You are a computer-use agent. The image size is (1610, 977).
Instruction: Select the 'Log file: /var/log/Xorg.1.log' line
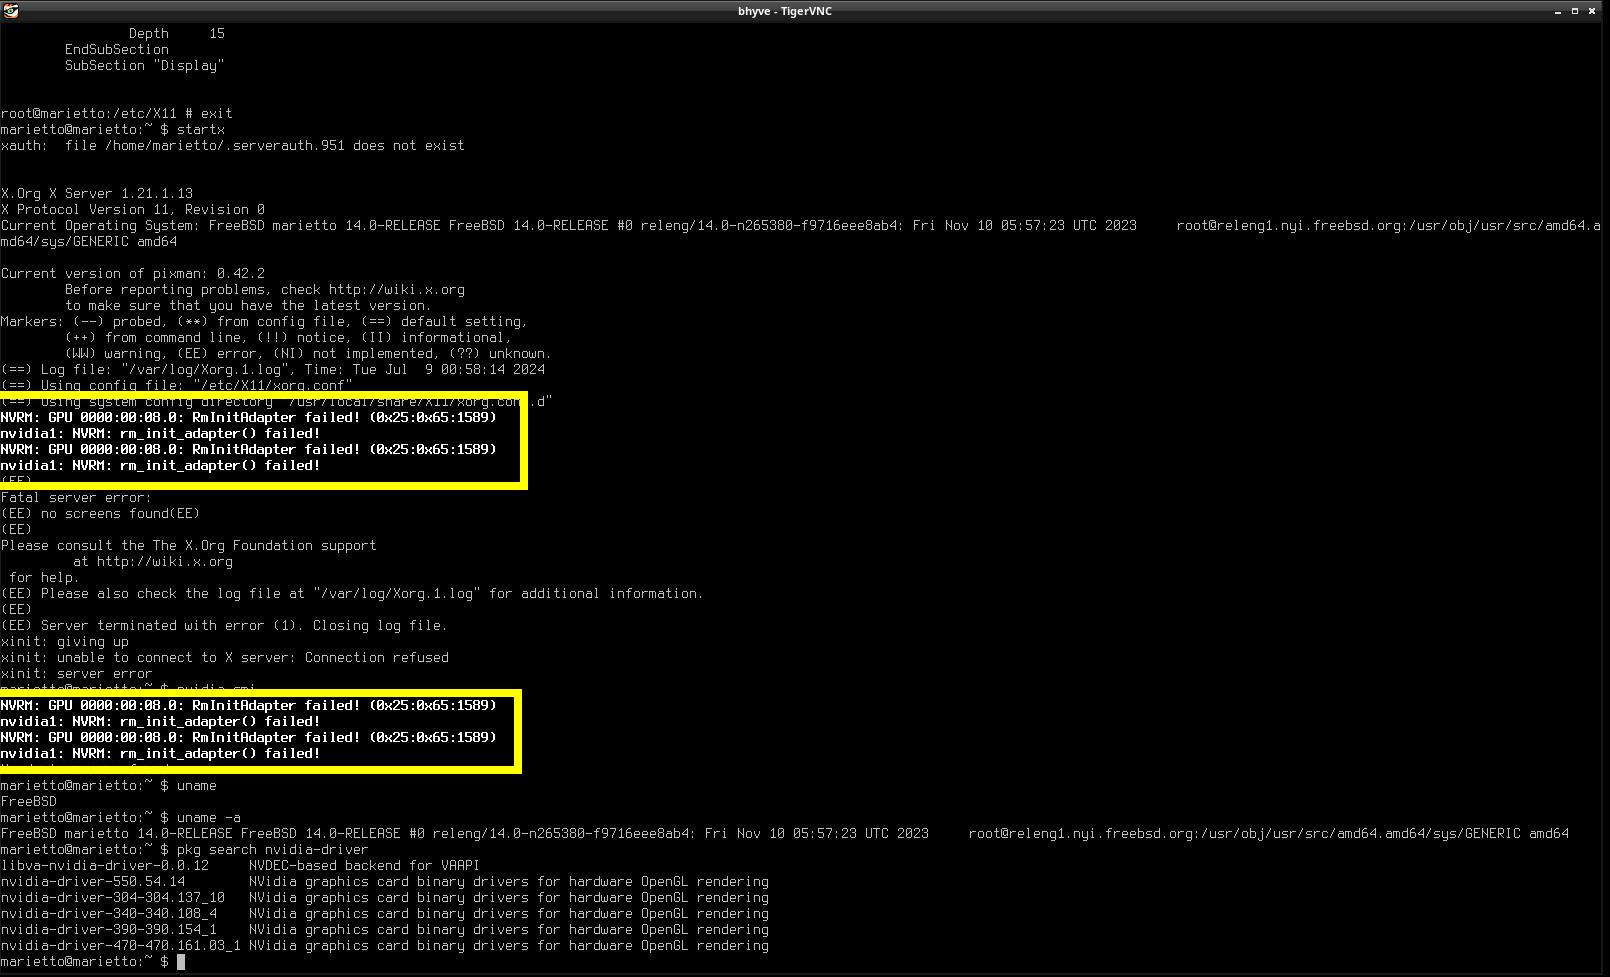point(273,370)
